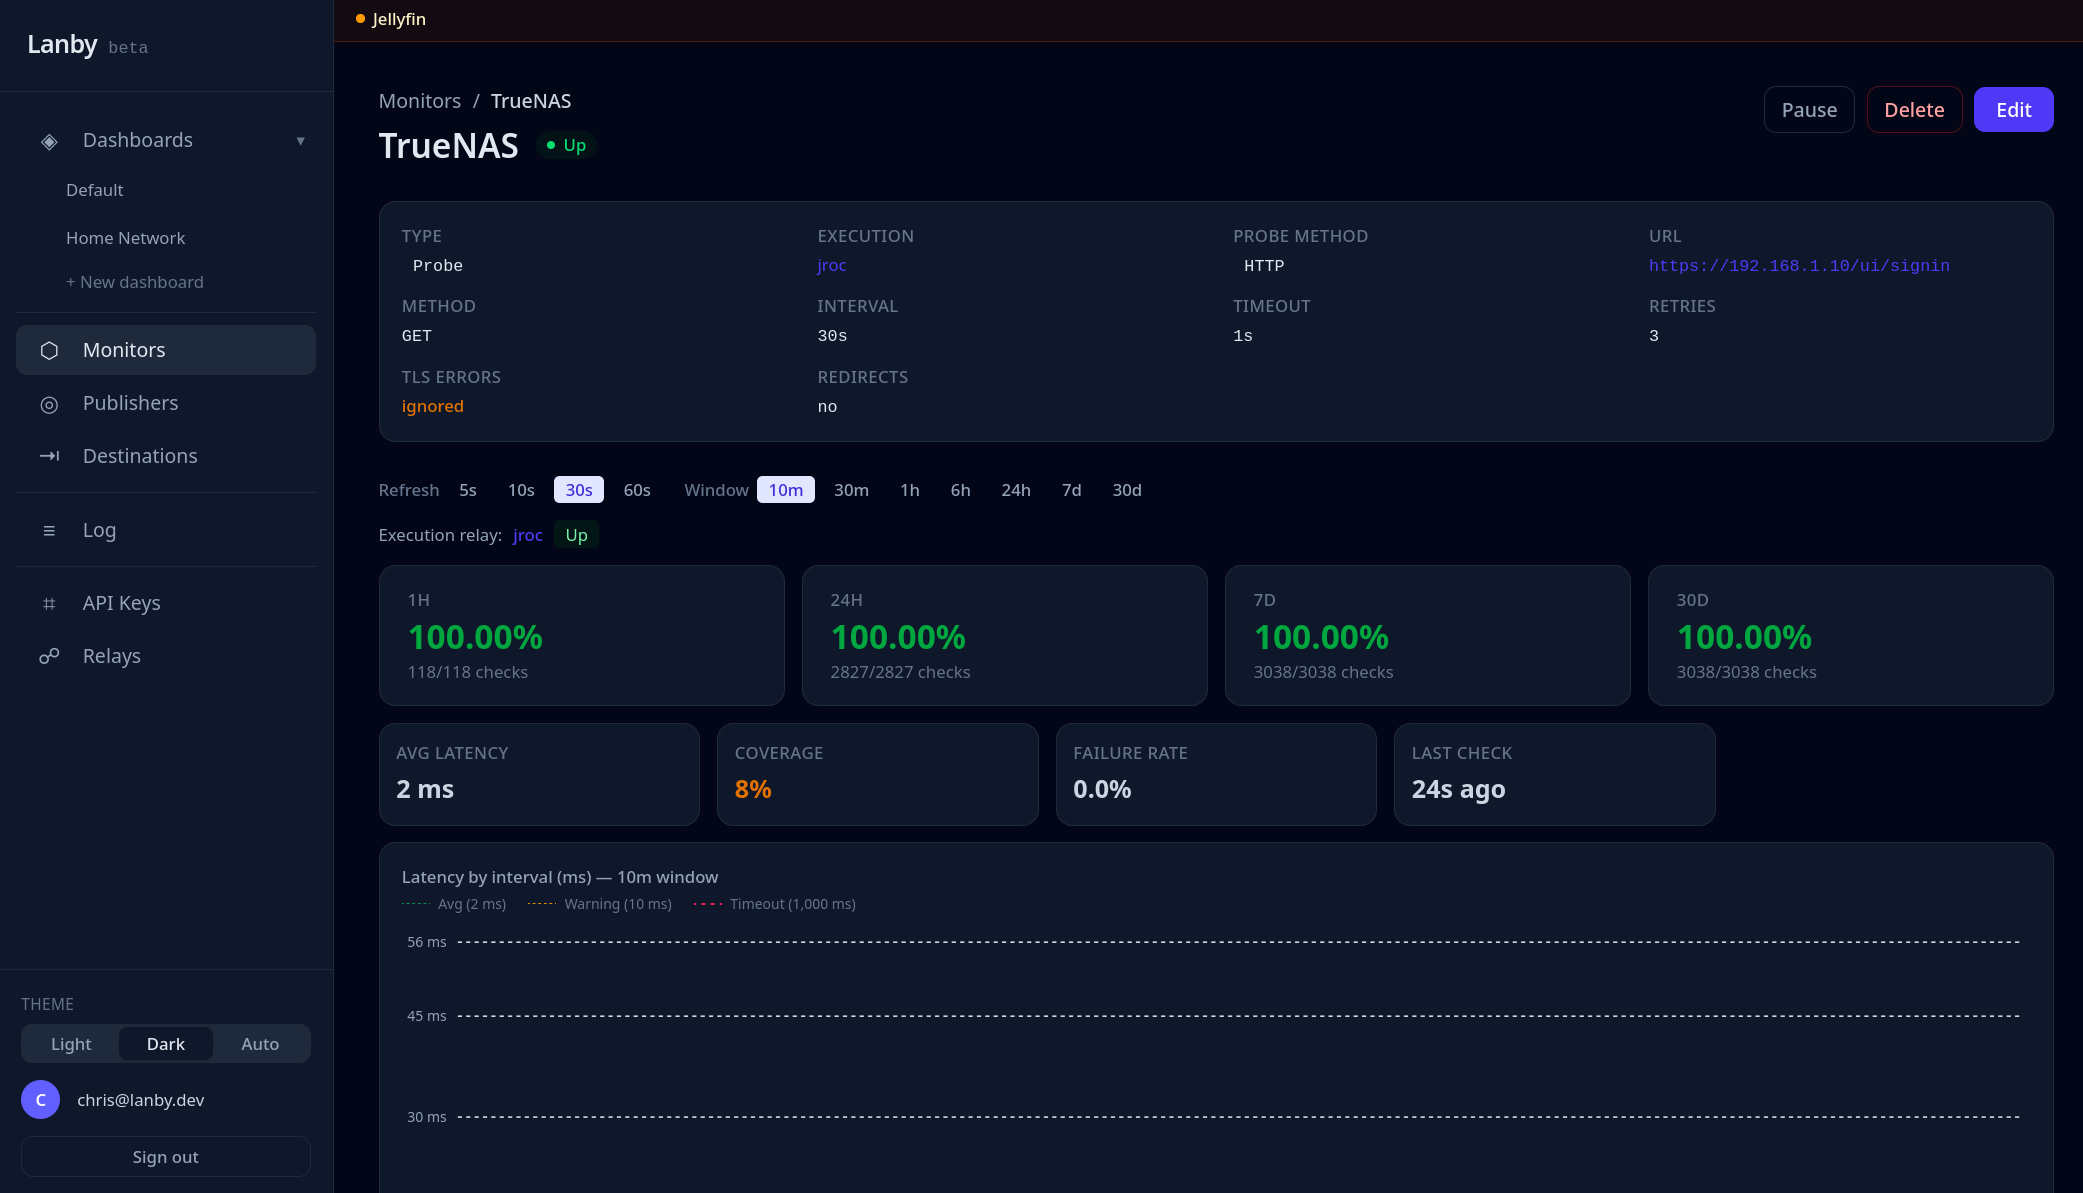Change window to 7d
The height and width of the screenshot is (1193, 2083).
click(1072, 490)
